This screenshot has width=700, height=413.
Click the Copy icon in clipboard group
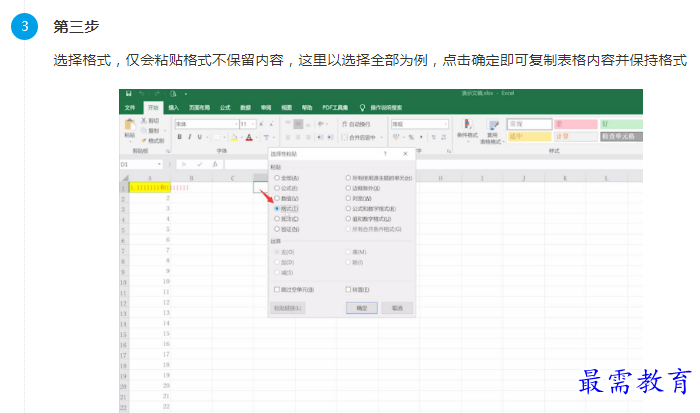coord(144,130)
